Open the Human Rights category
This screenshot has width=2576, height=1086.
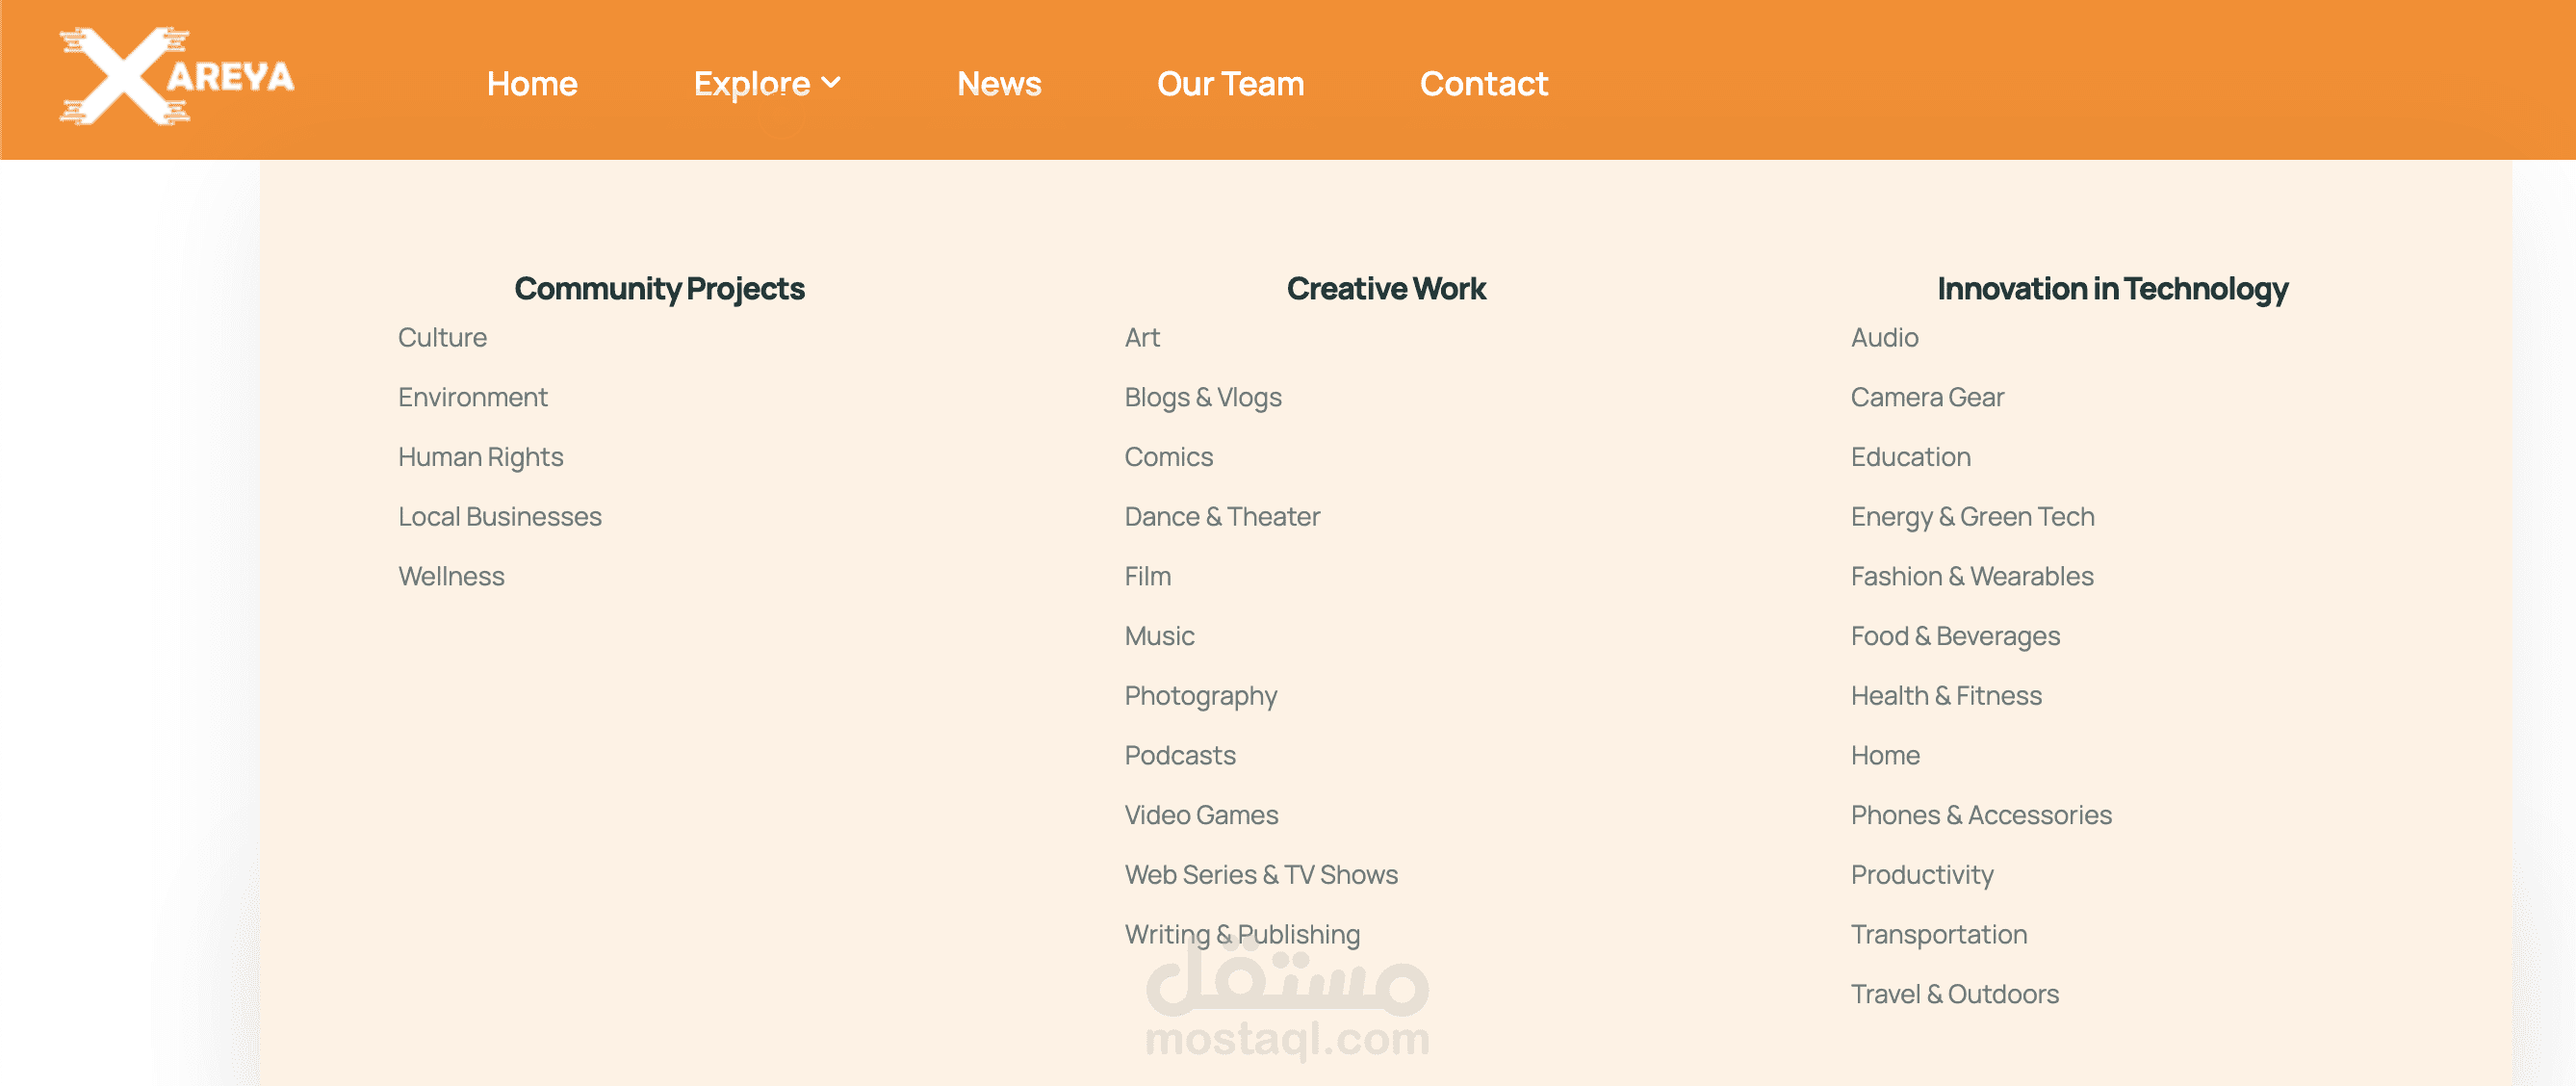pyautogui.click(x=481, y=457)
